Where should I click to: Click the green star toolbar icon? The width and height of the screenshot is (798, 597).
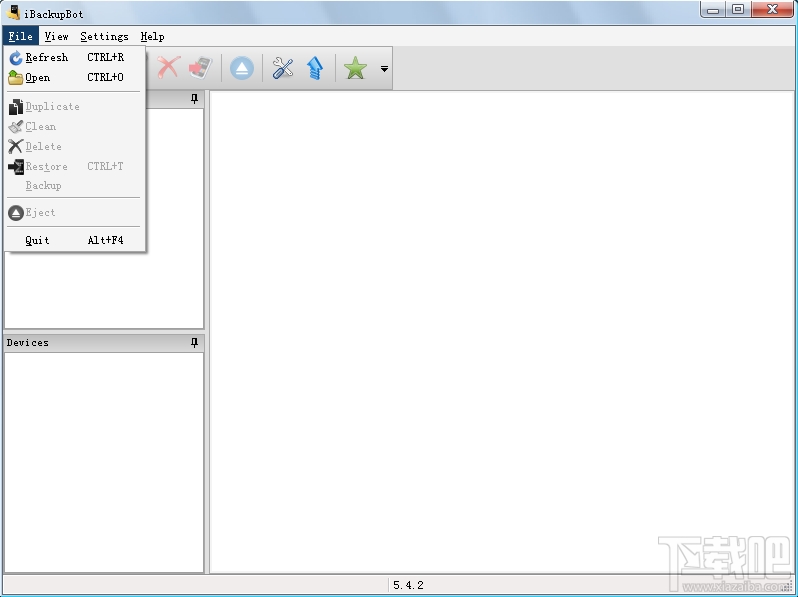tap(355, 68)
